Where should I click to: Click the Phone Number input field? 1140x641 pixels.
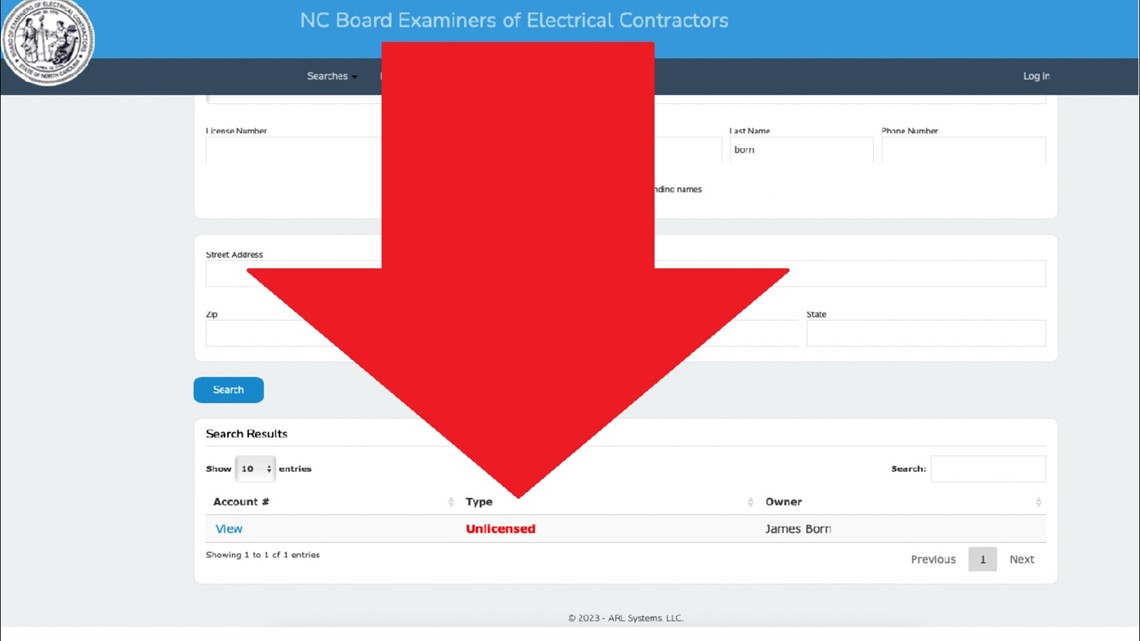[x=963, y=150]
